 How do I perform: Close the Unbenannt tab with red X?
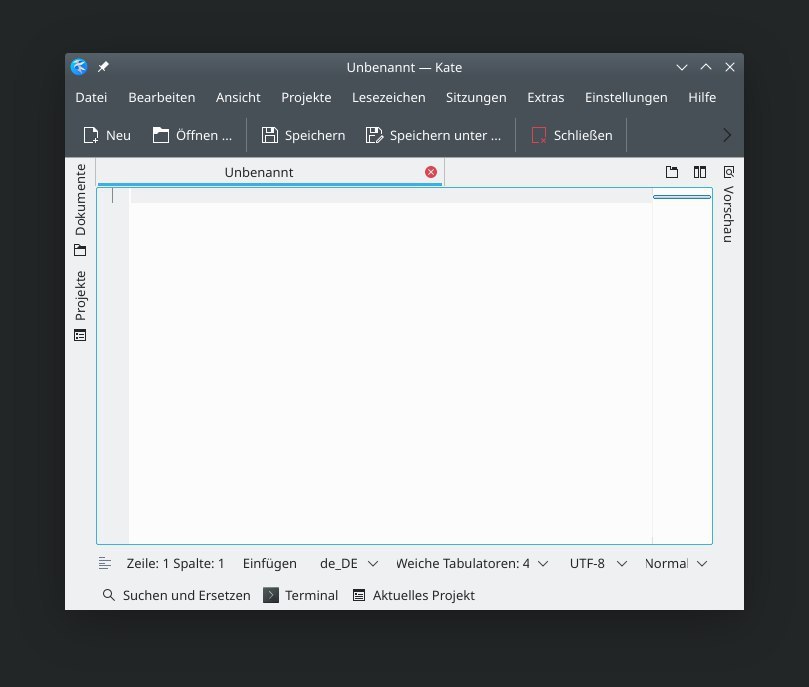pyautogui.click(x=431, y=172)
